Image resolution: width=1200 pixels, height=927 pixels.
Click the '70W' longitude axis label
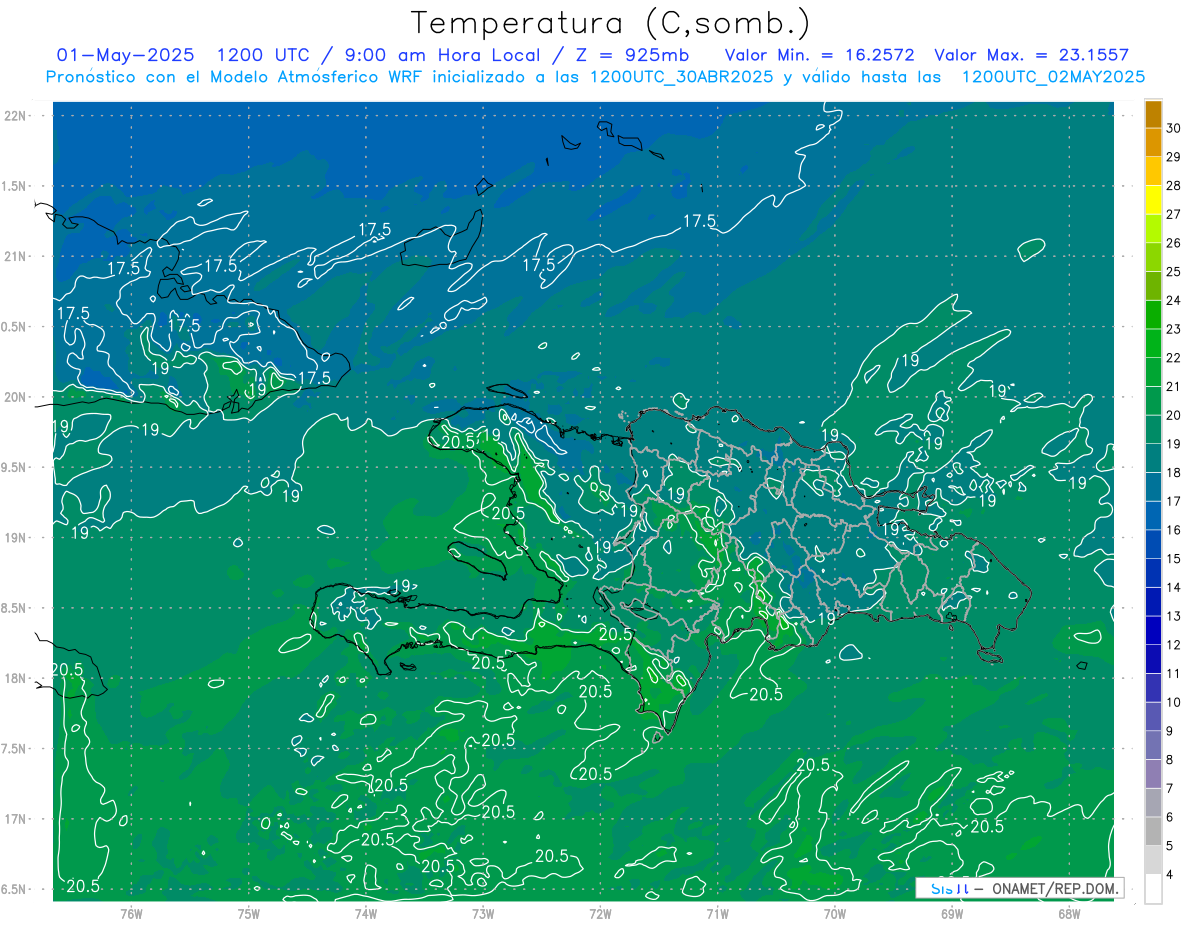(835, 913)
